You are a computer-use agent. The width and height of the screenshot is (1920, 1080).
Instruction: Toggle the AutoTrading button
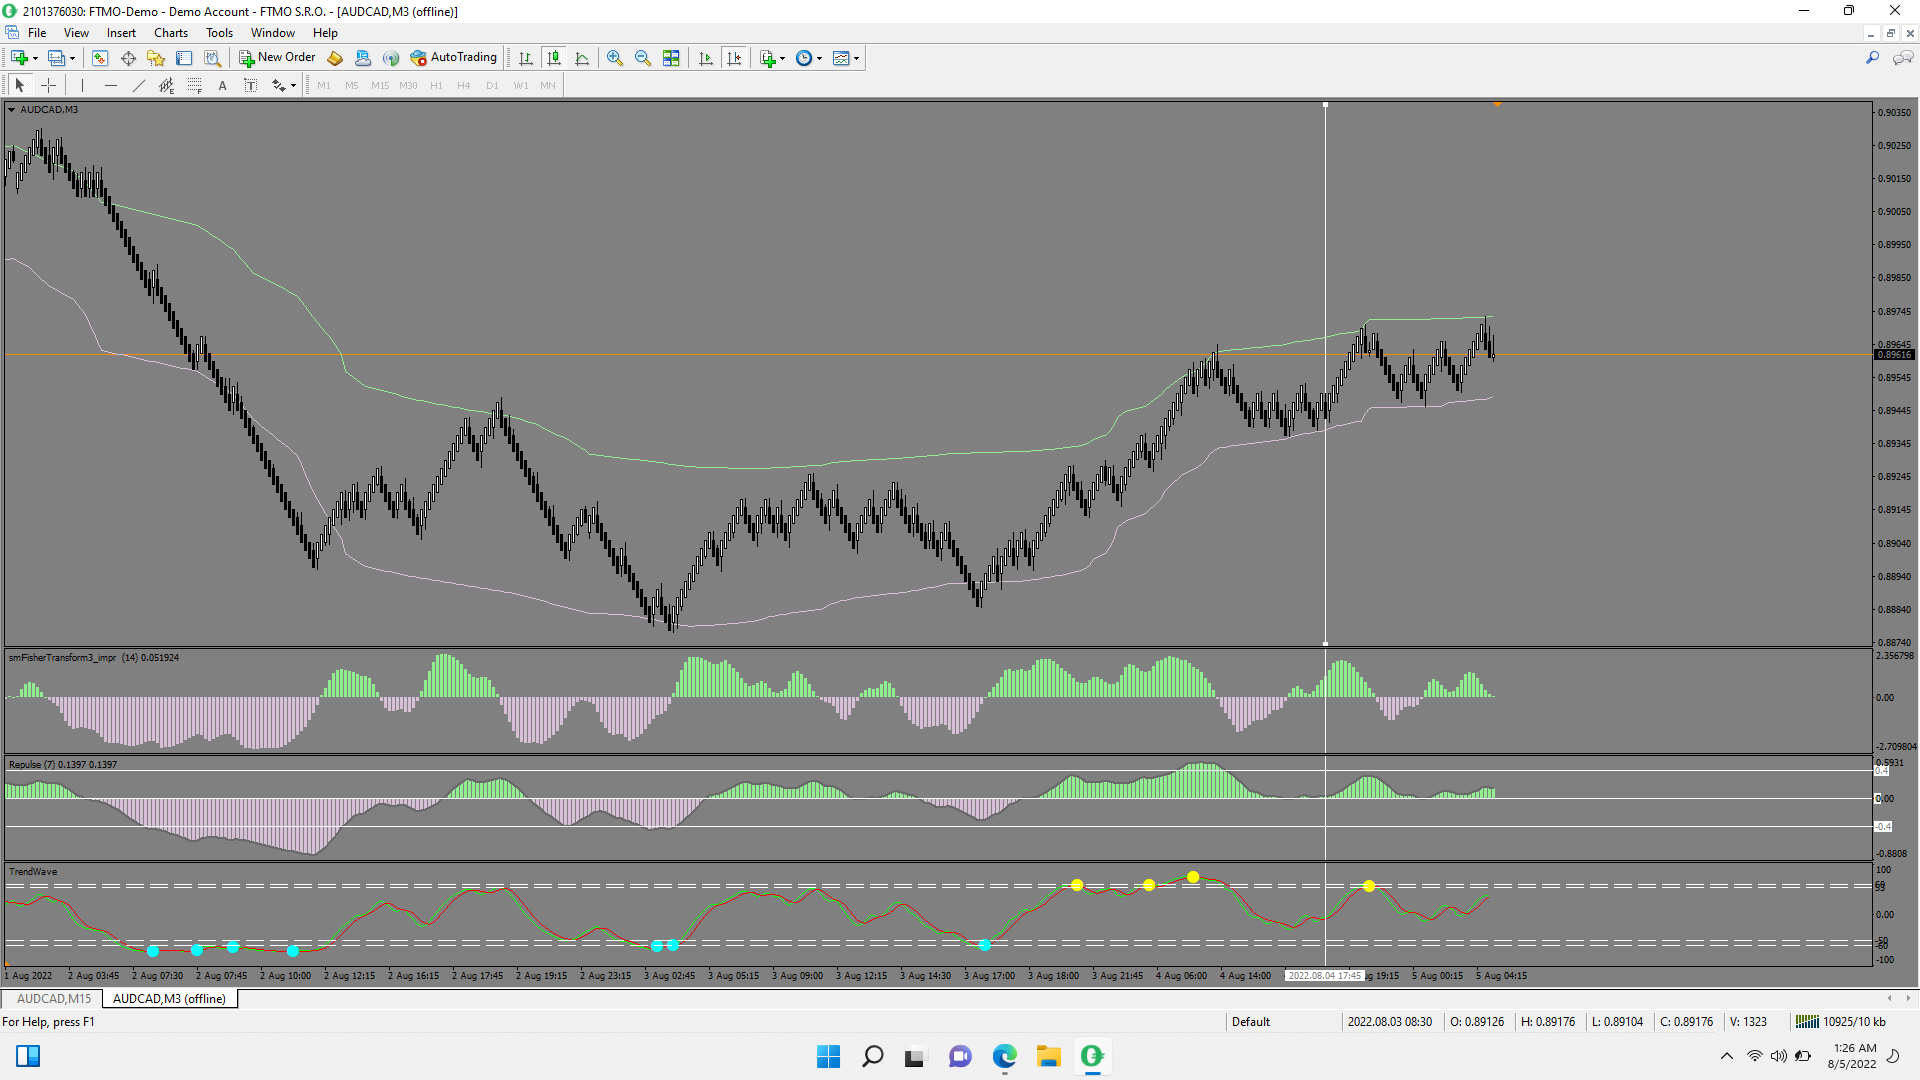click(453, 58)
